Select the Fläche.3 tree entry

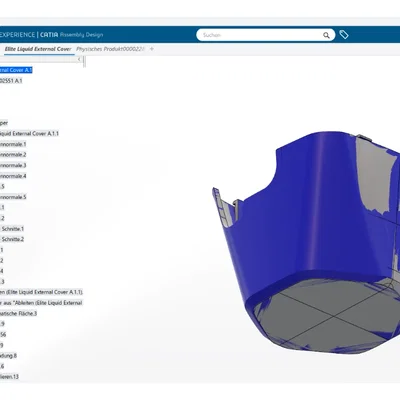(x=18, y=314)
